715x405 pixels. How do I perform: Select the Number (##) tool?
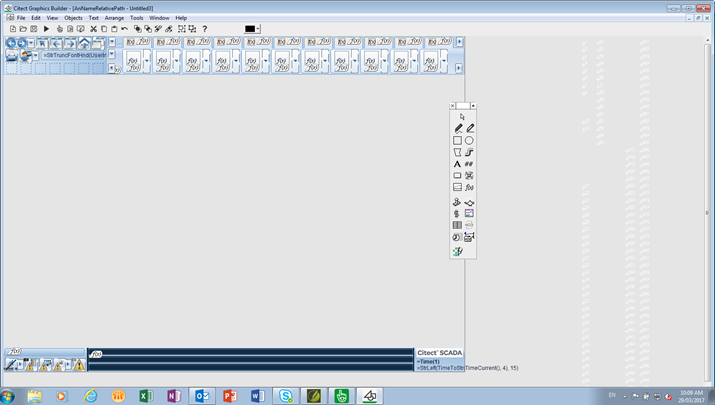[x=469, y=164]
